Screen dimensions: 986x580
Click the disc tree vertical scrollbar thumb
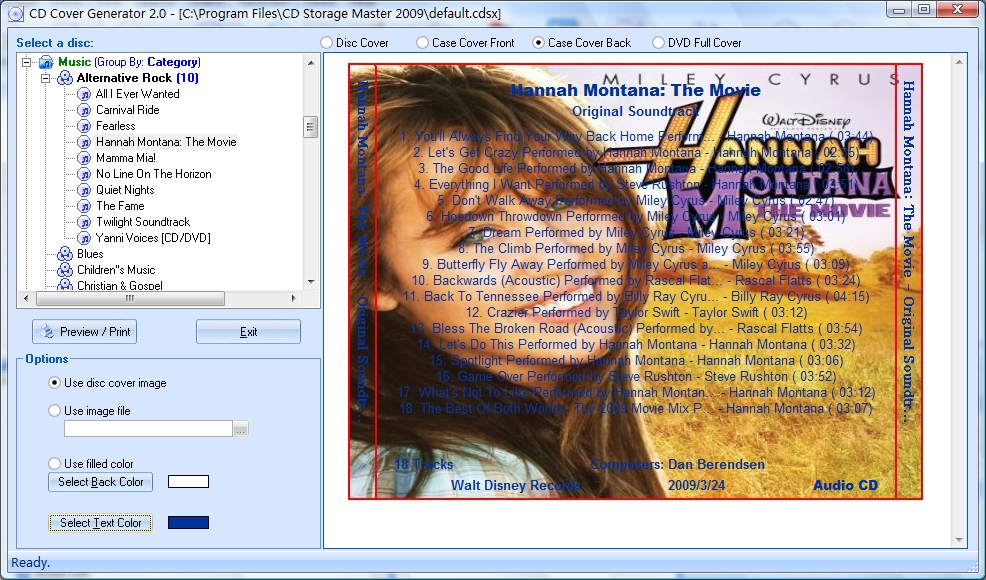coord(310,127)
